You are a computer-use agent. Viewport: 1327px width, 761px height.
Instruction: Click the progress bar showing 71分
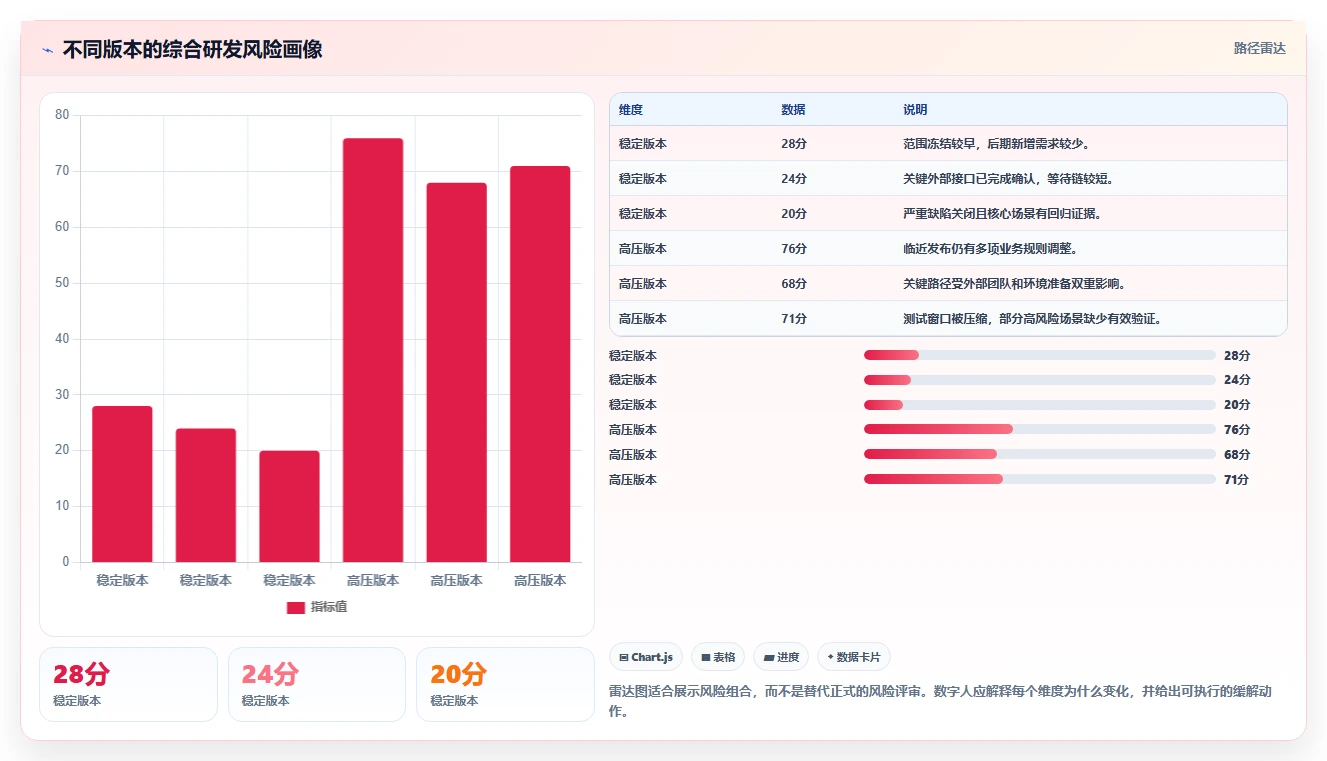tap(1040, 480)
